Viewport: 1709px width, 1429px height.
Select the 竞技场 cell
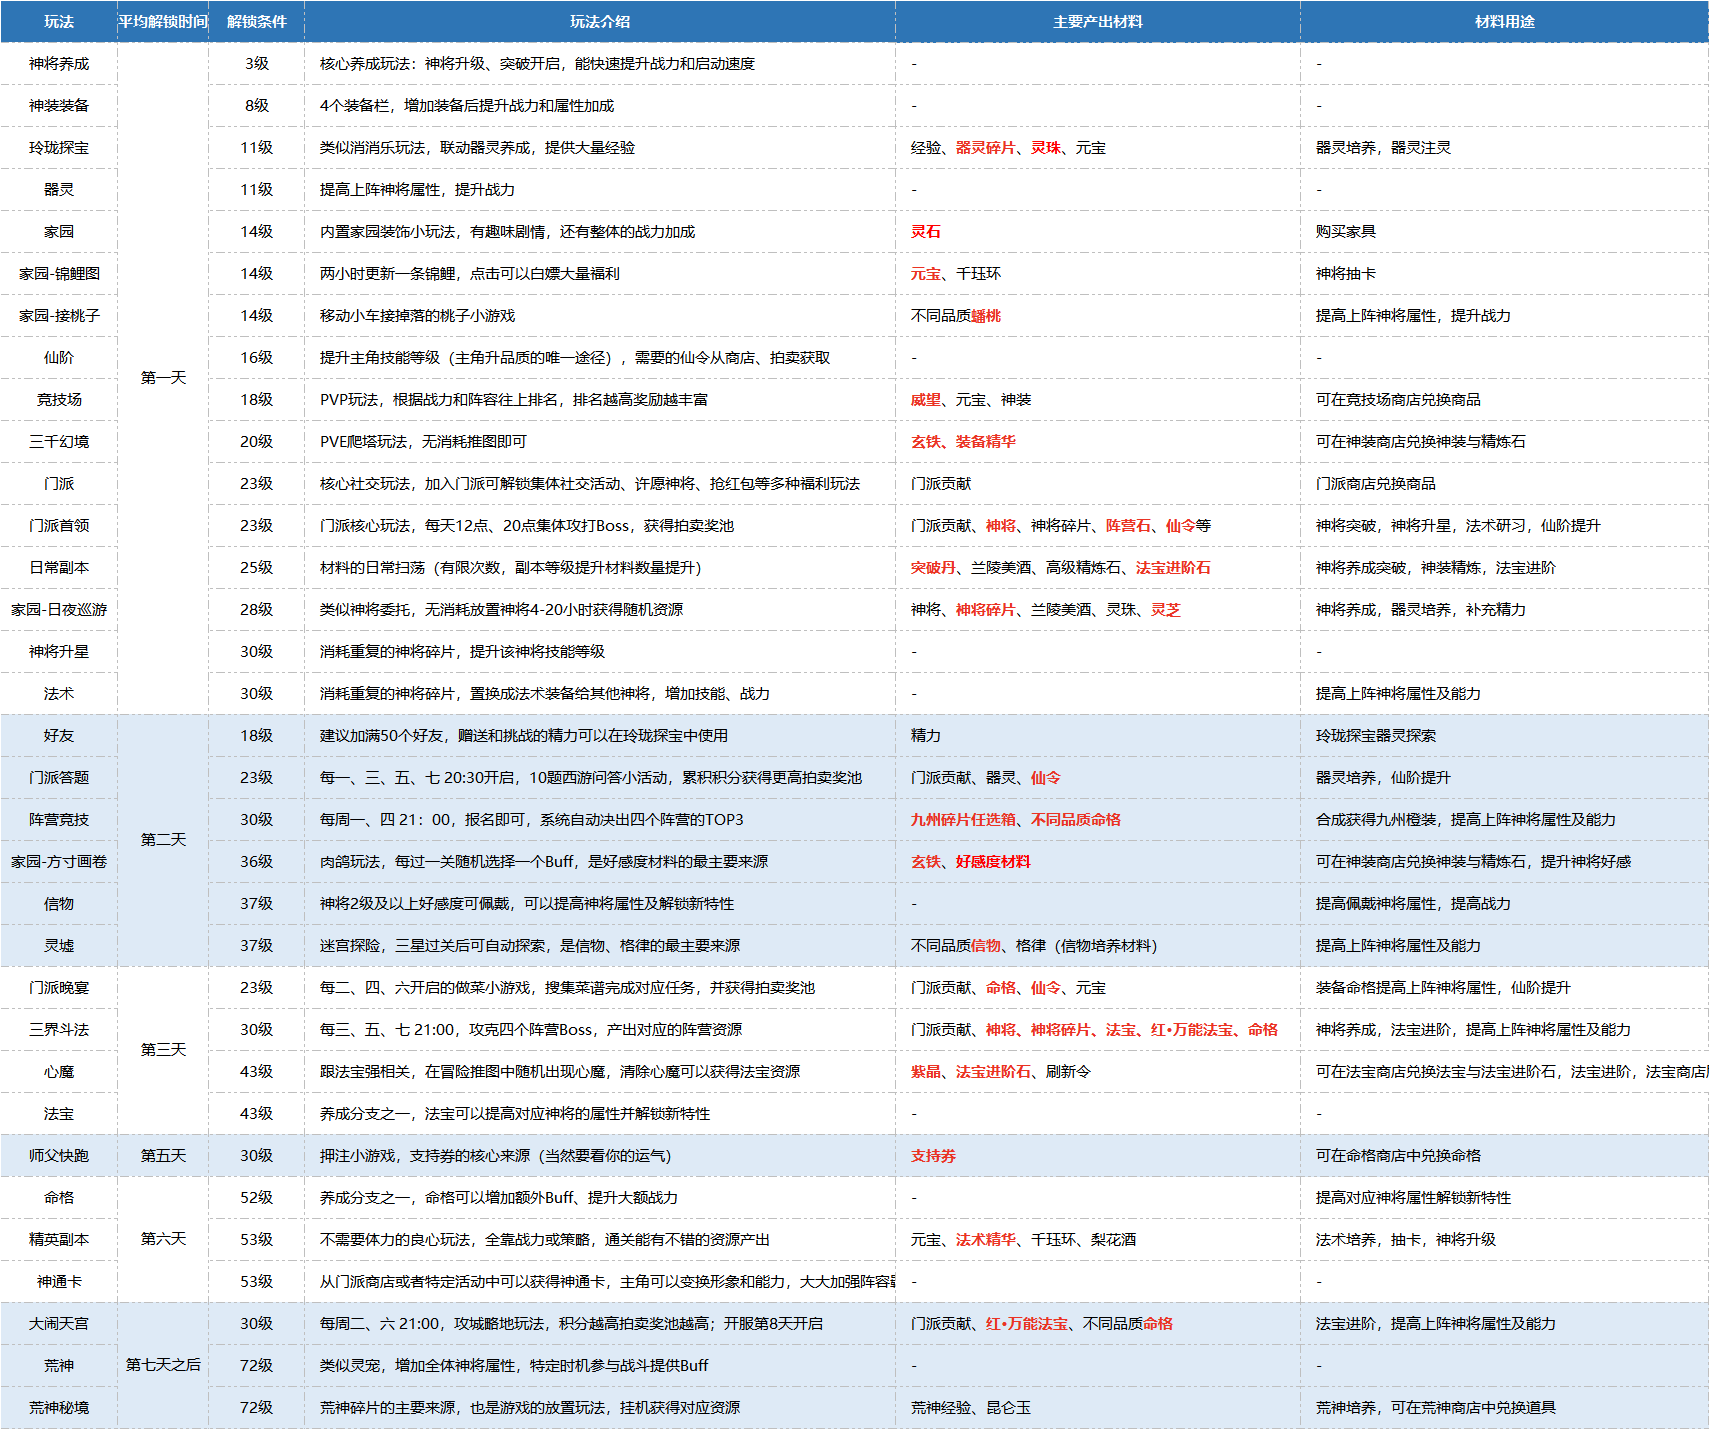pos(59,400)
